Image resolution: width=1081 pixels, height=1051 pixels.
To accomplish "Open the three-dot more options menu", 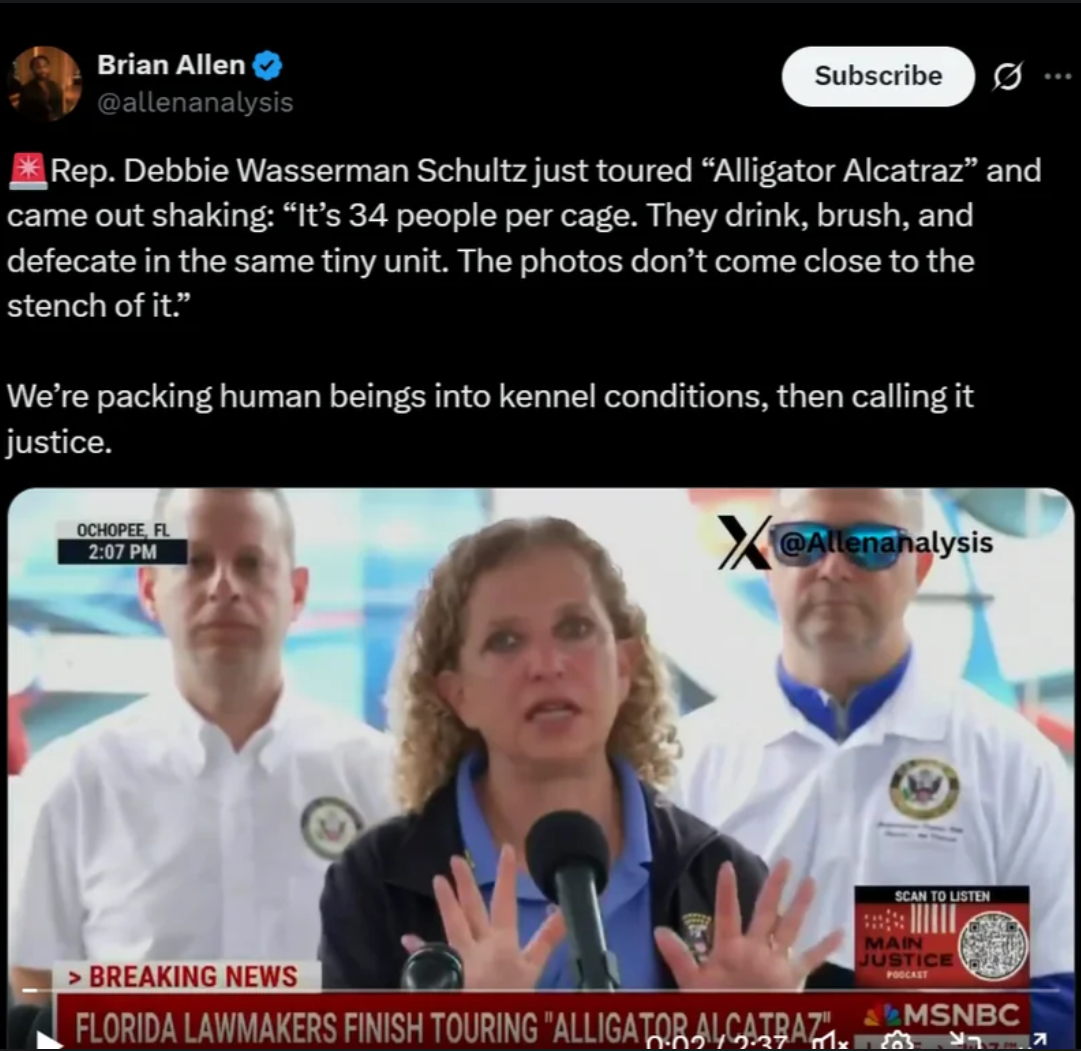I will click(x=1058, y=76).
